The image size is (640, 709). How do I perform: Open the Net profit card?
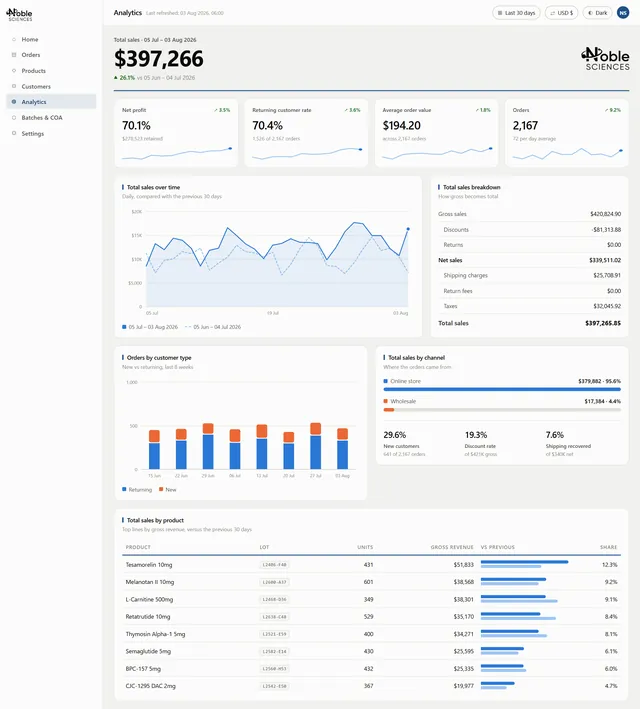pos(176,133)
